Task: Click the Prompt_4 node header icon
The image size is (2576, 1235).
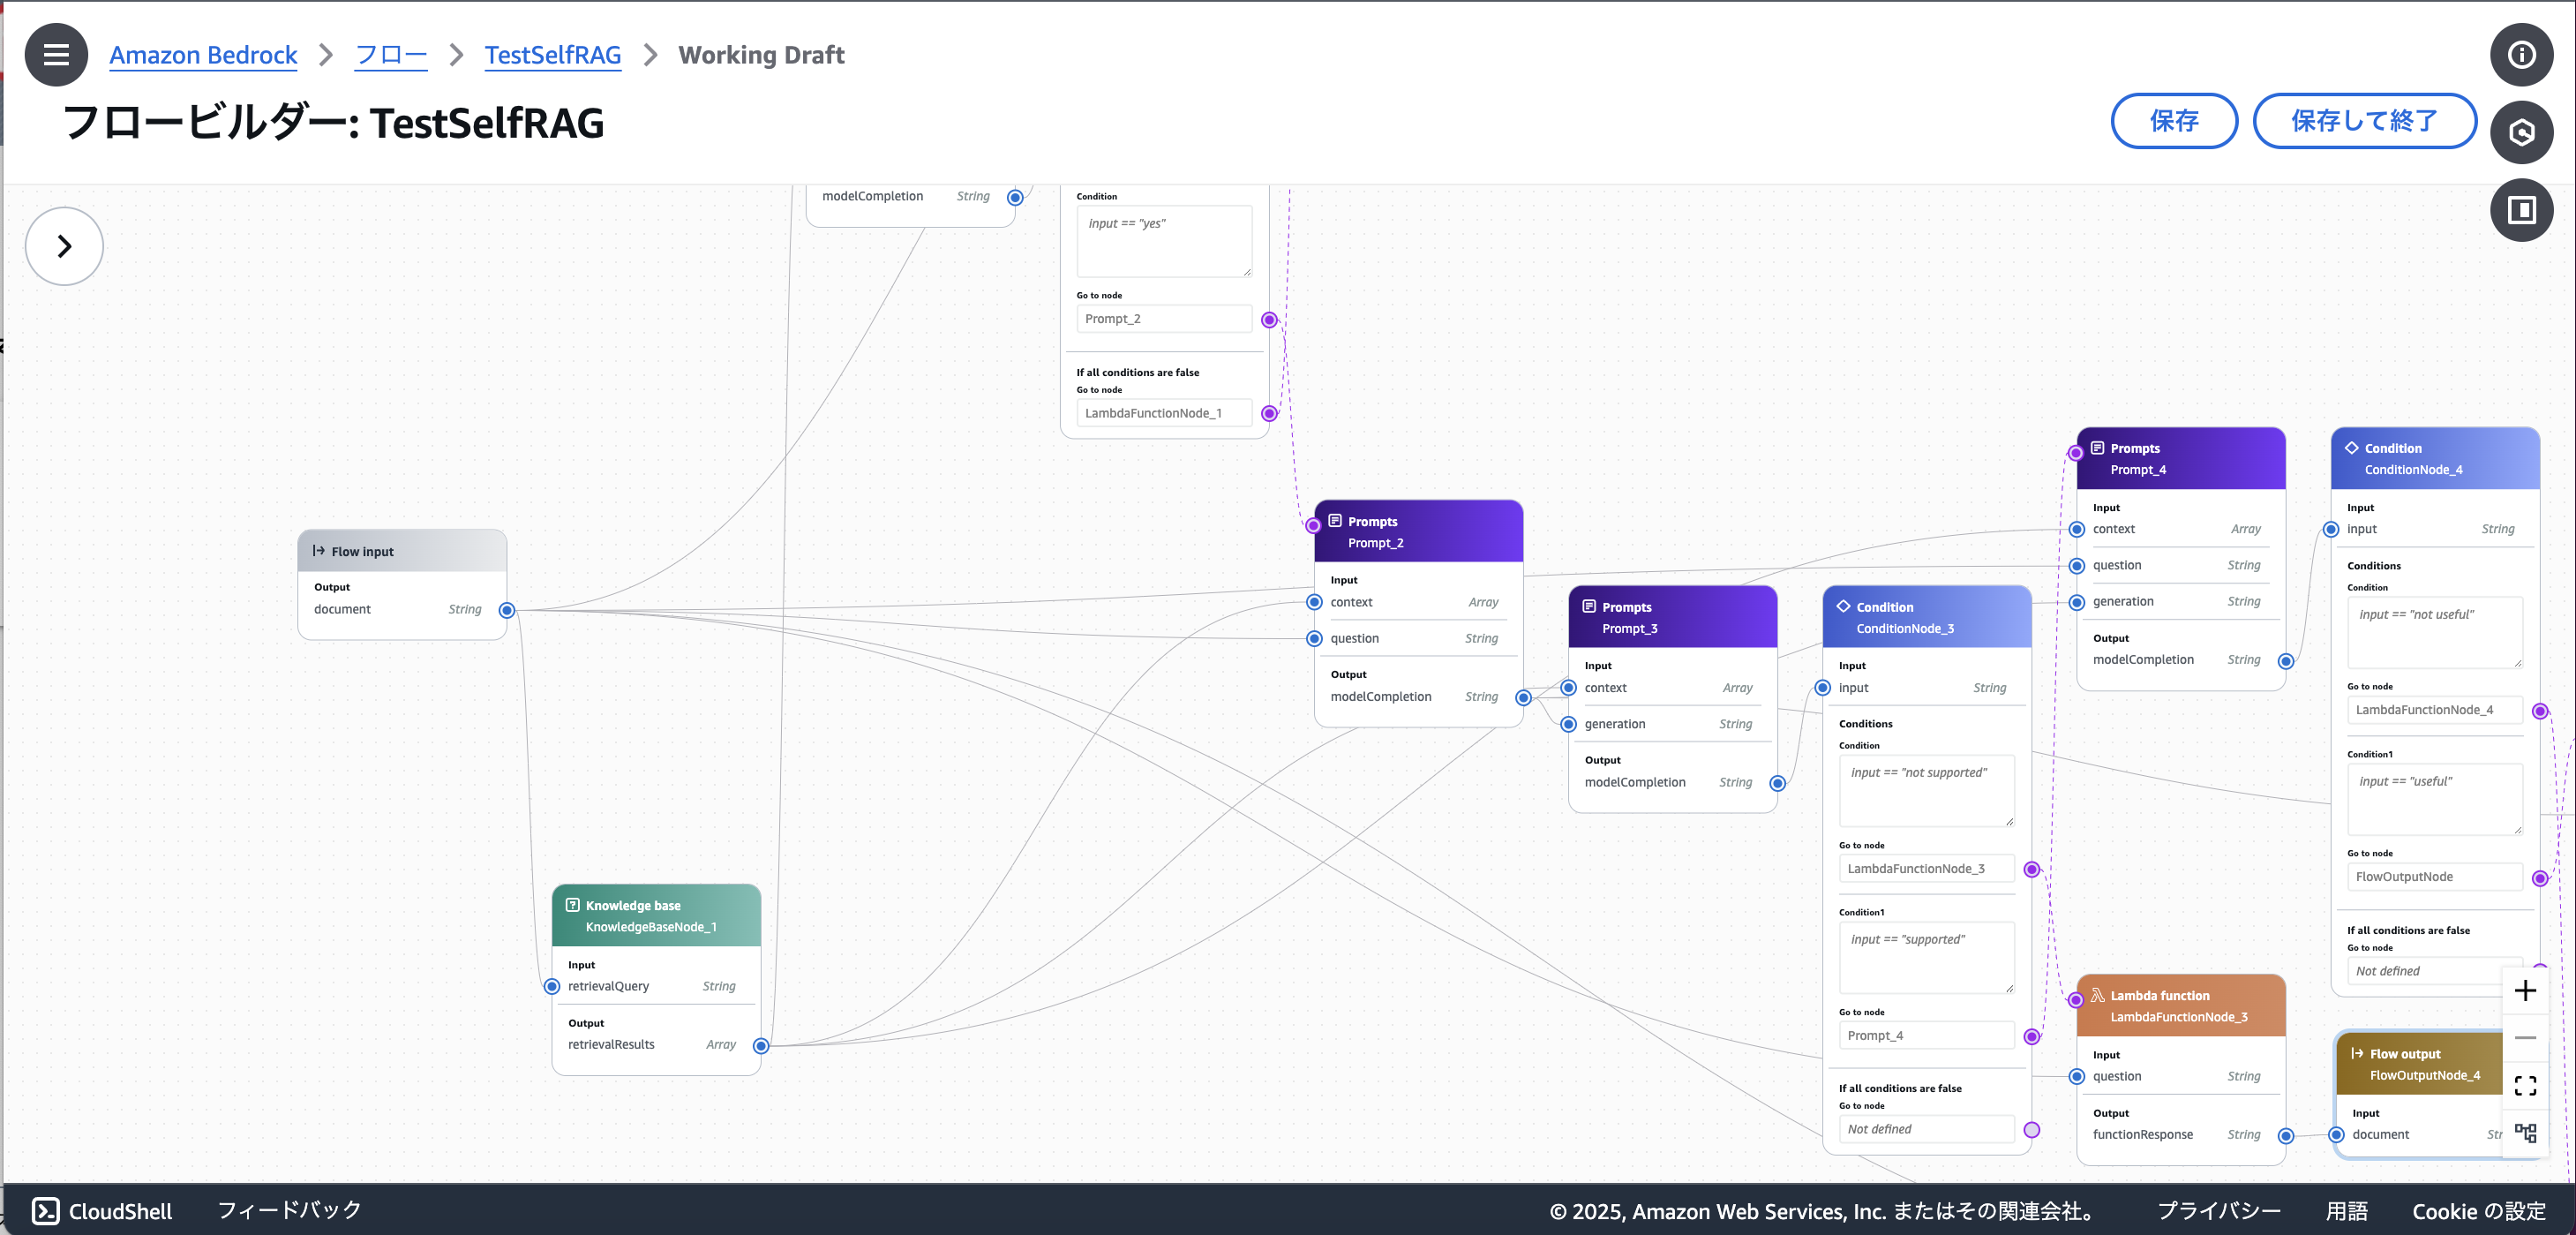Action: (x=2097, y=448)
